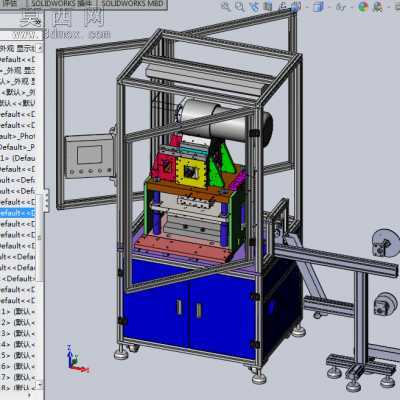The width and height of the screenshot is (400, 400).
Task: Click the Zoom to Fit icon
Action: coord(226,7)
